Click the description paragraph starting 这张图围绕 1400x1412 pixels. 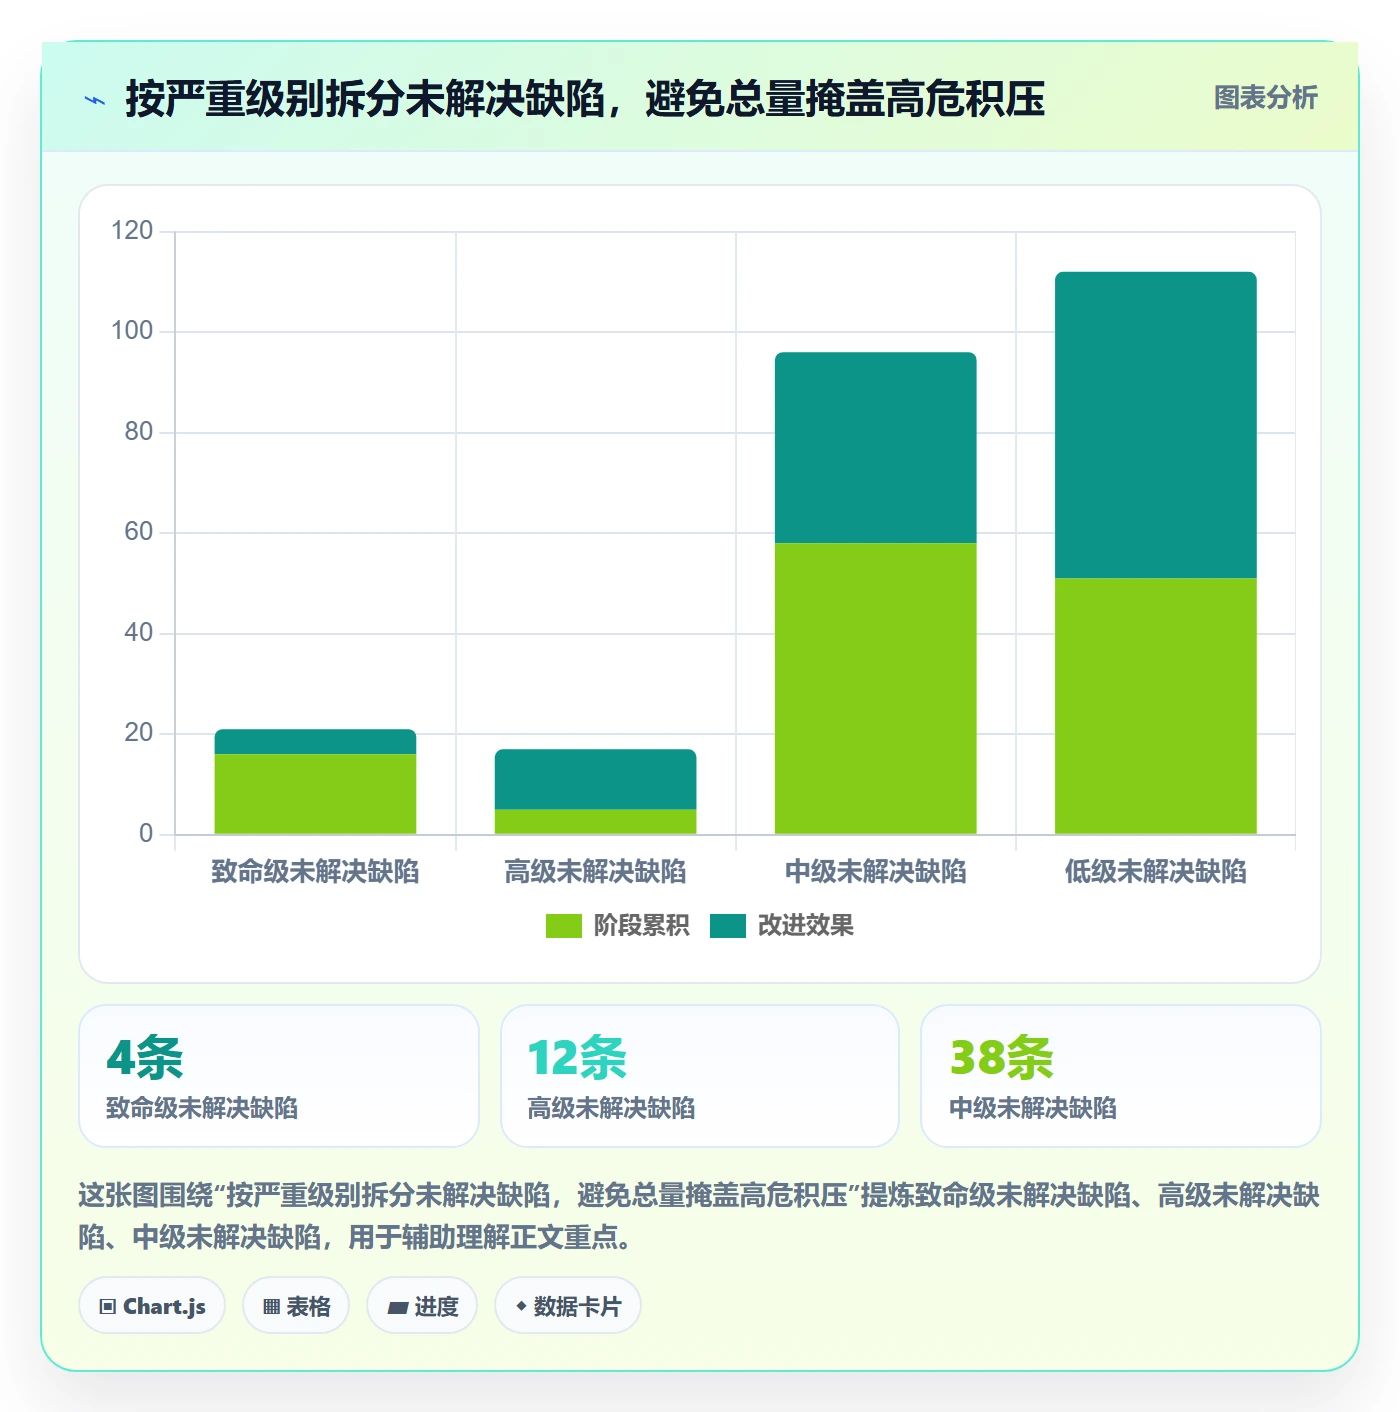(x=699, y=1216)
